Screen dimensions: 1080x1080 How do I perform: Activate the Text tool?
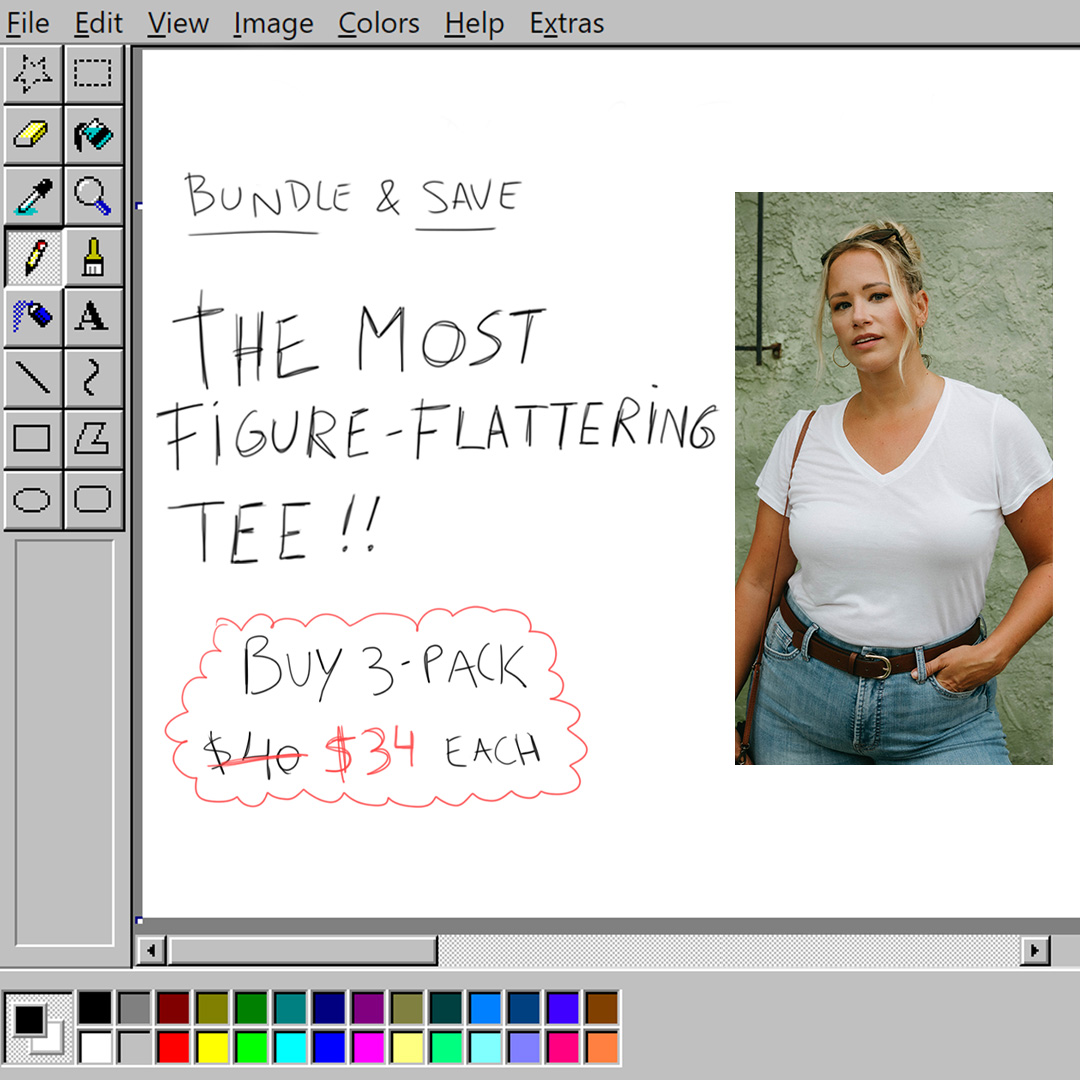94,317
